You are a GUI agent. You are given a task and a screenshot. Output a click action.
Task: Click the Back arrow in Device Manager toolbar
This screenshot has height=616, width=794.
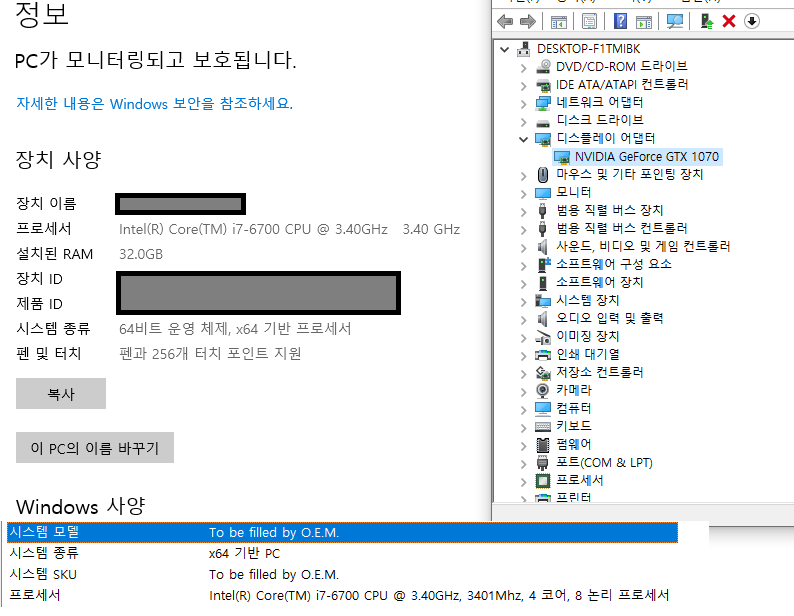coord(505,21)
